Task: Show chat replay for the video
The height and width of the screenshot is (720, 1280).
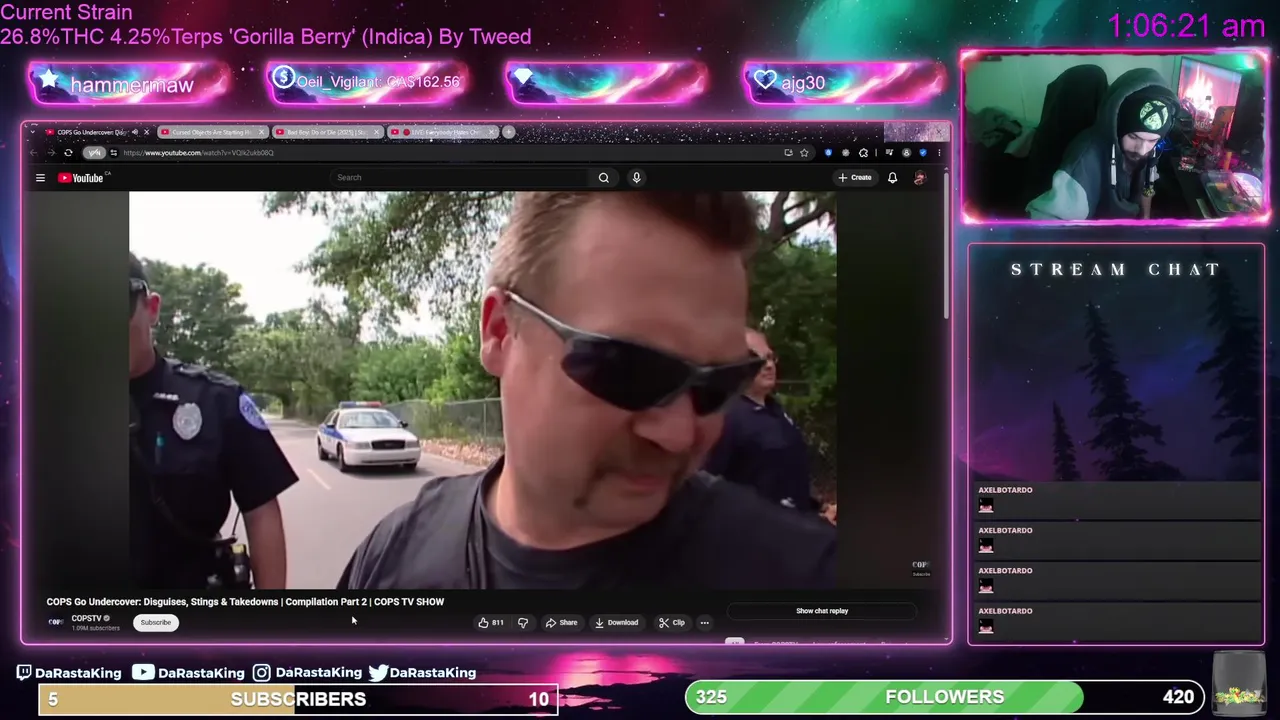Action: coord(822,611)
